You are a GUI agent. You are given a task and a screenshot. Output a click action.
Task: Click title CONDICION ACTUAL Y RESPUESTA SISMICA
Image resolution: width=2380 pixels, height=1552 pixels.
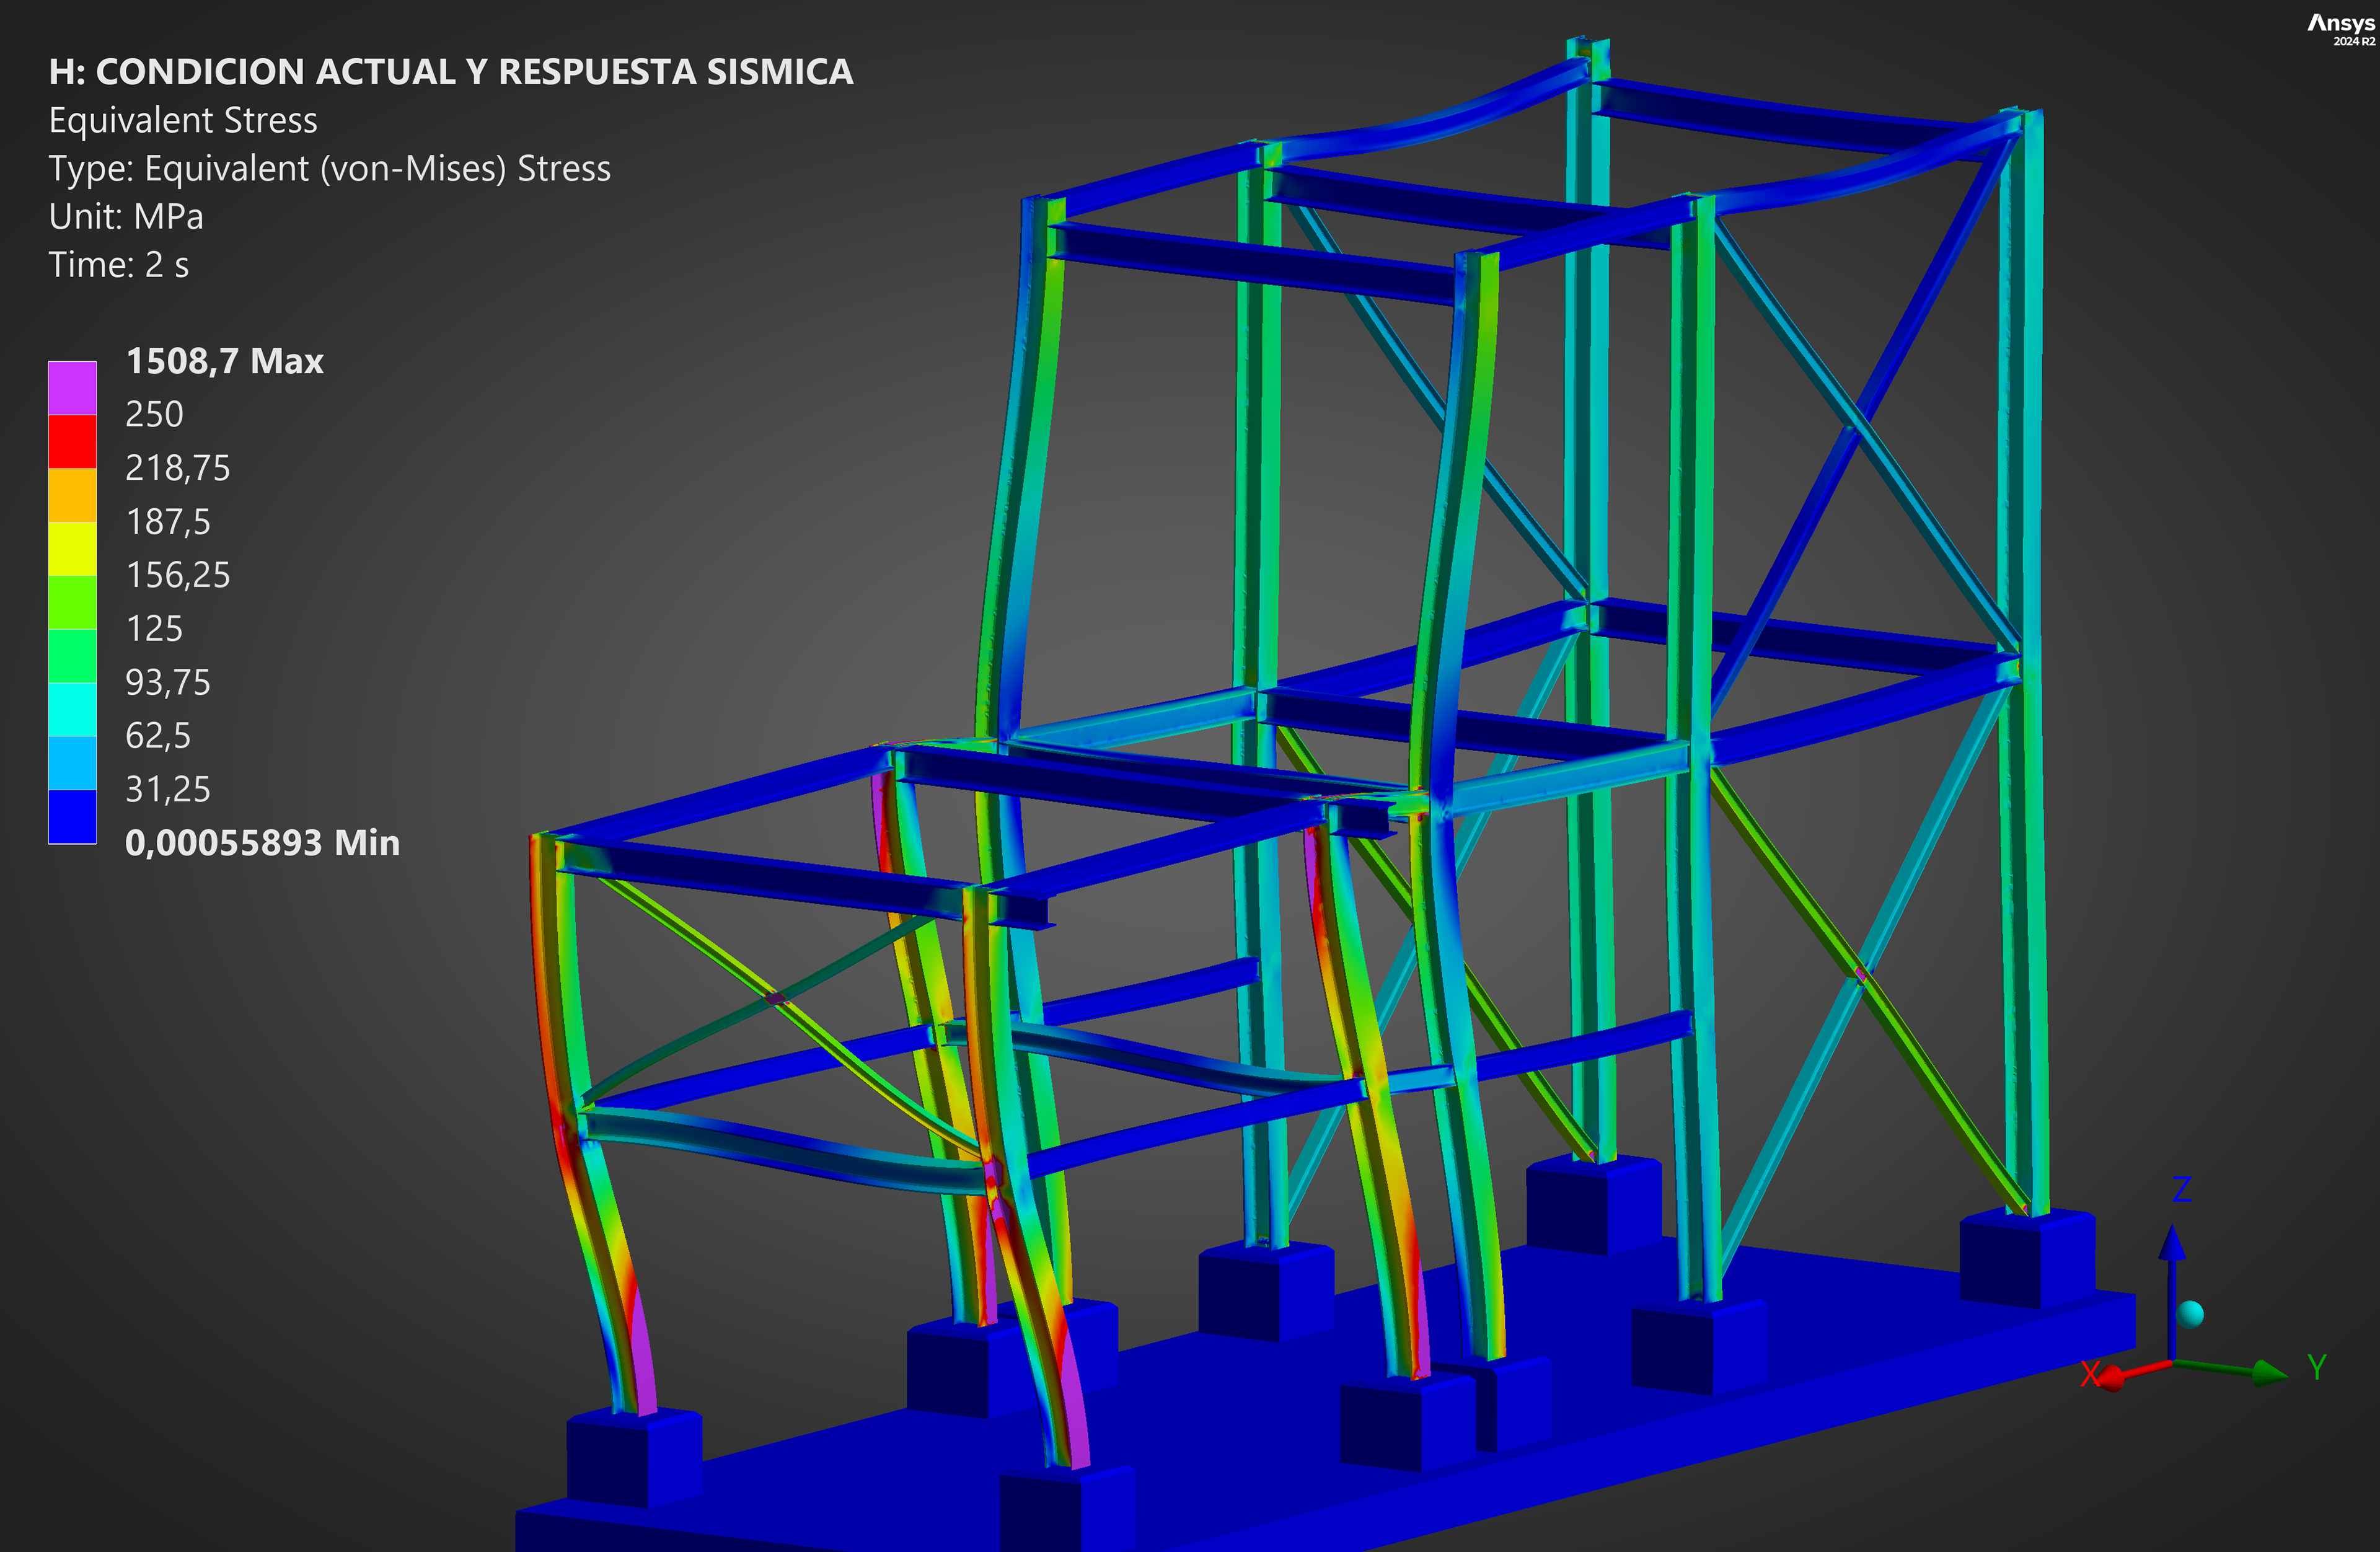pyautogui.click(x=450, y=72)
